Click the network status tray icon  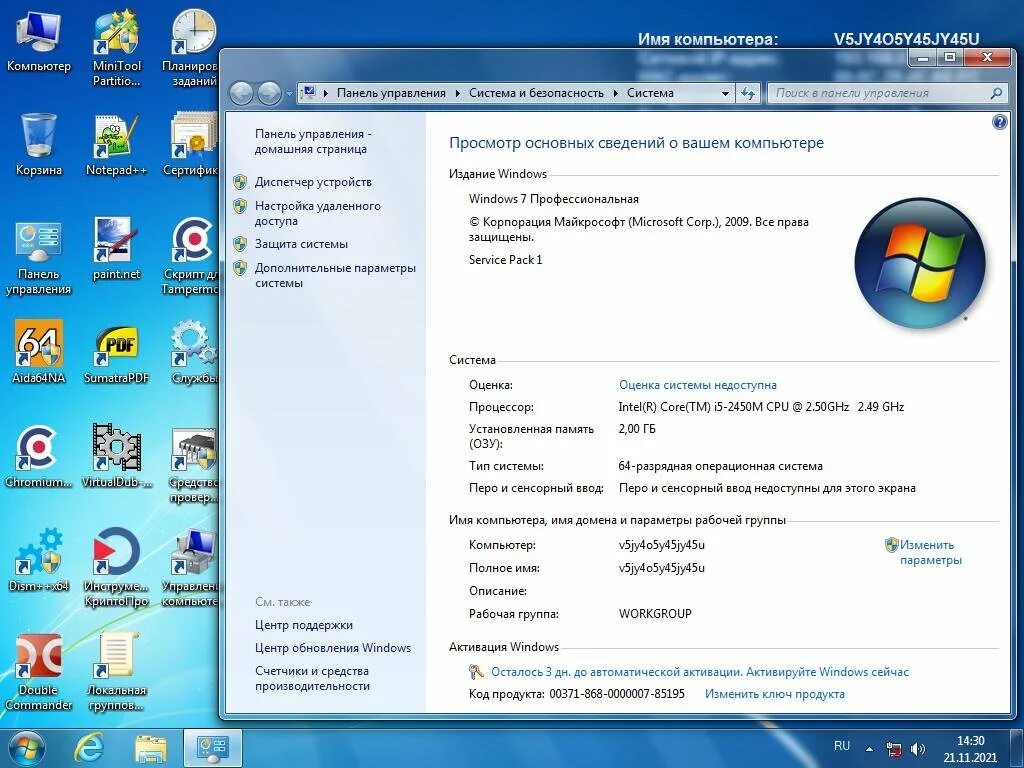893,749
